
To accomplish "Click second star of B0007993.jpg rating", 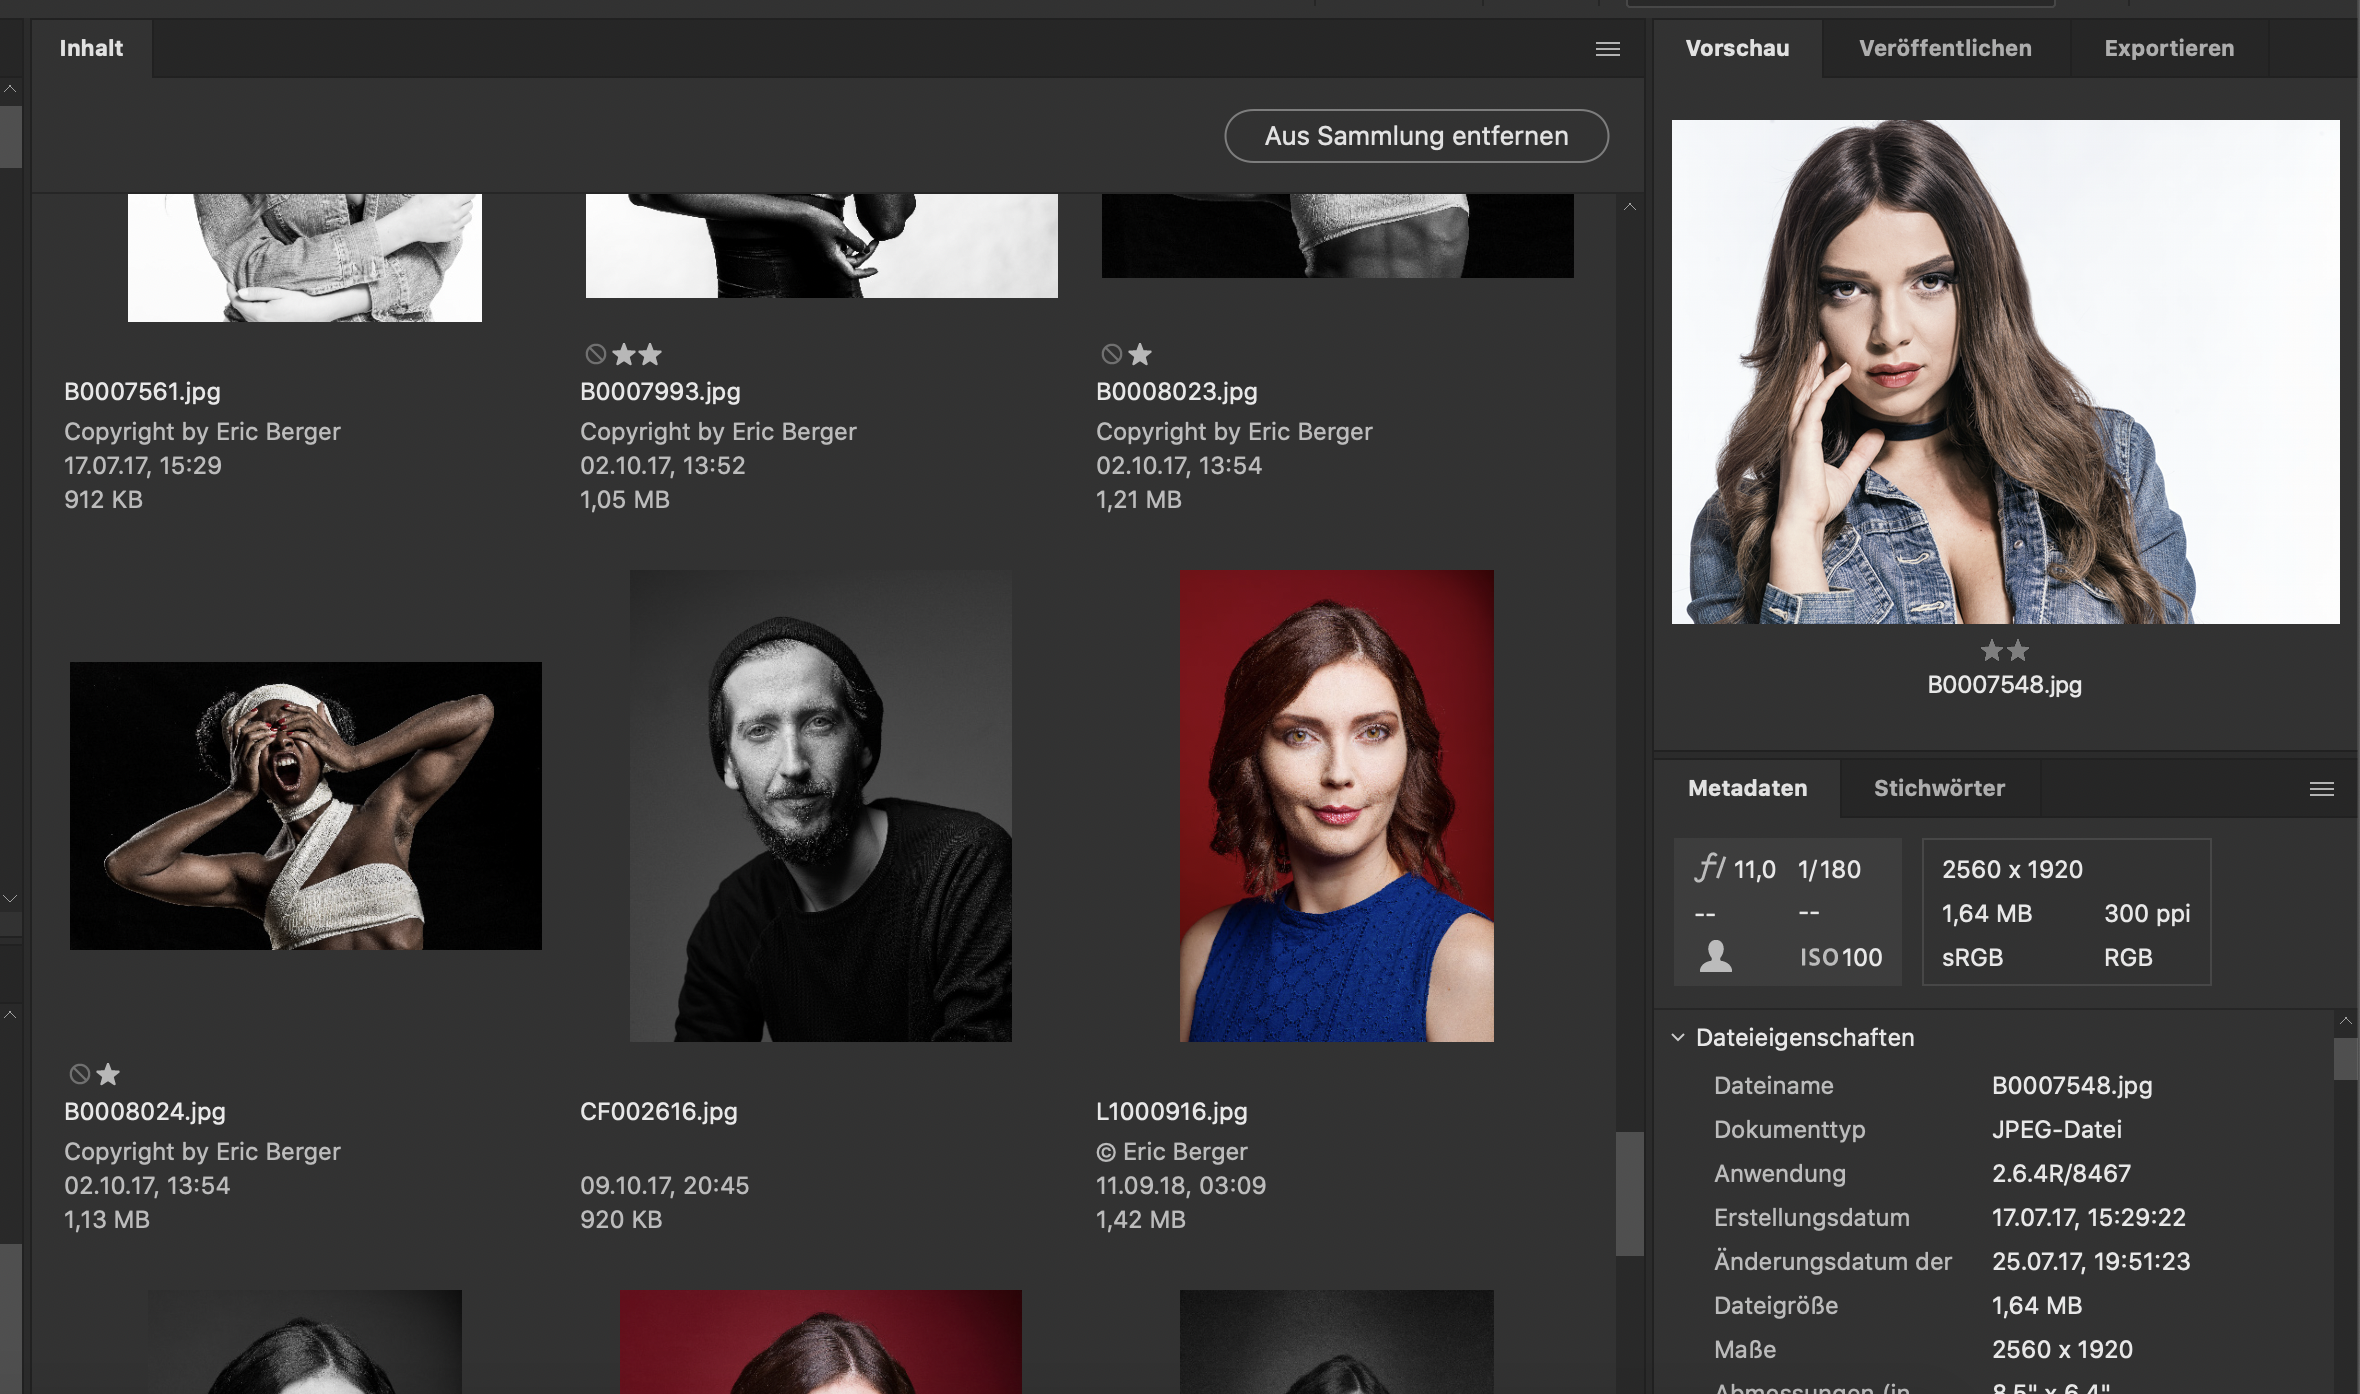I will (x=650, y=354).
